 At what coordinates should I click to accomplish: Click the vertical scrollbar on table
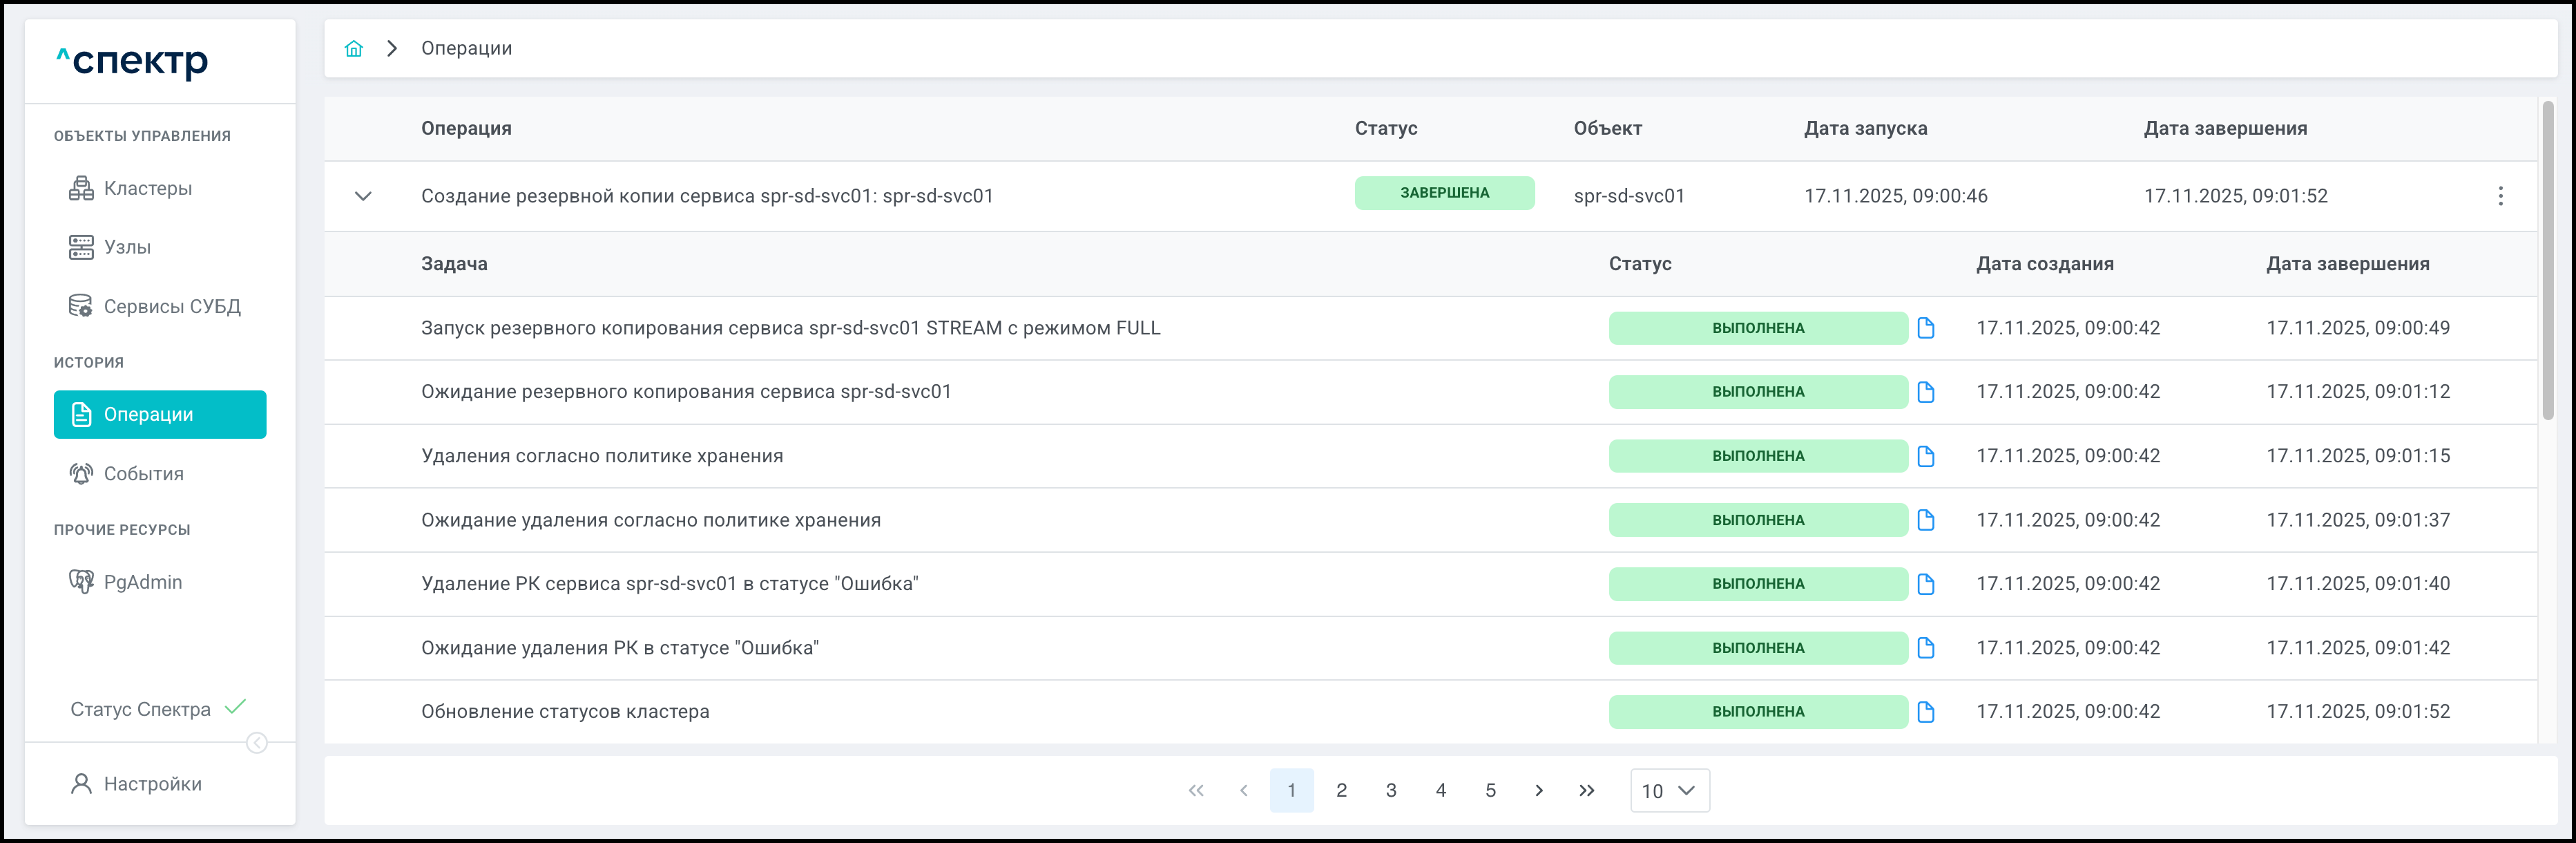[2547, 260]
